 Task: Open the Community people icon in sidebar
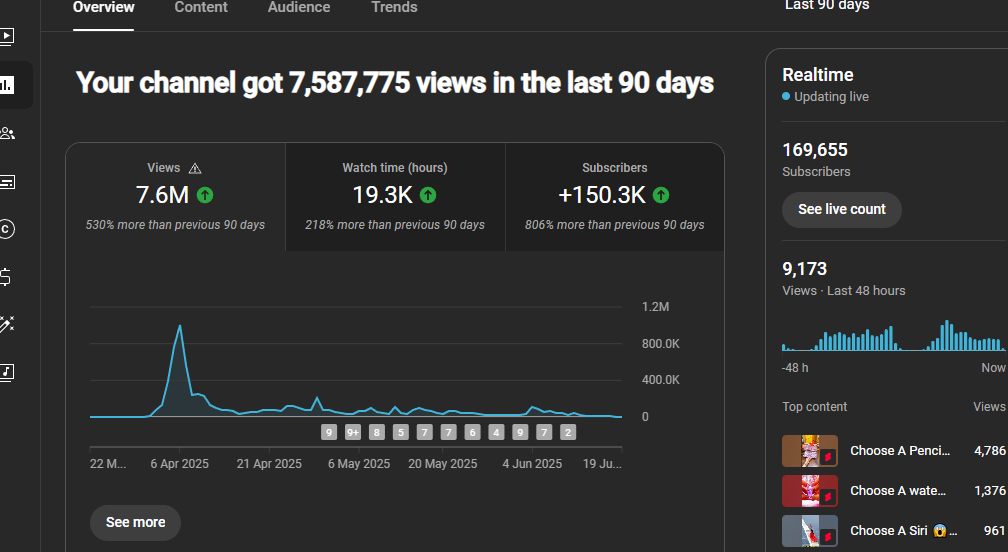(7, 133)
